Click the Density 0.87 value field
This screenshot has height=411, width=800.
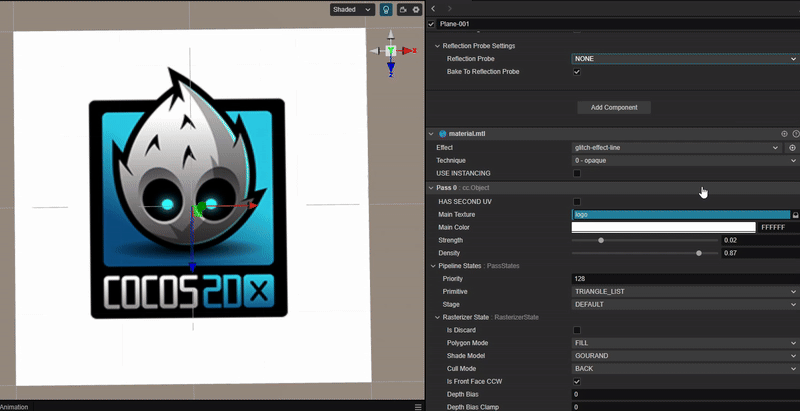(760, 253)
